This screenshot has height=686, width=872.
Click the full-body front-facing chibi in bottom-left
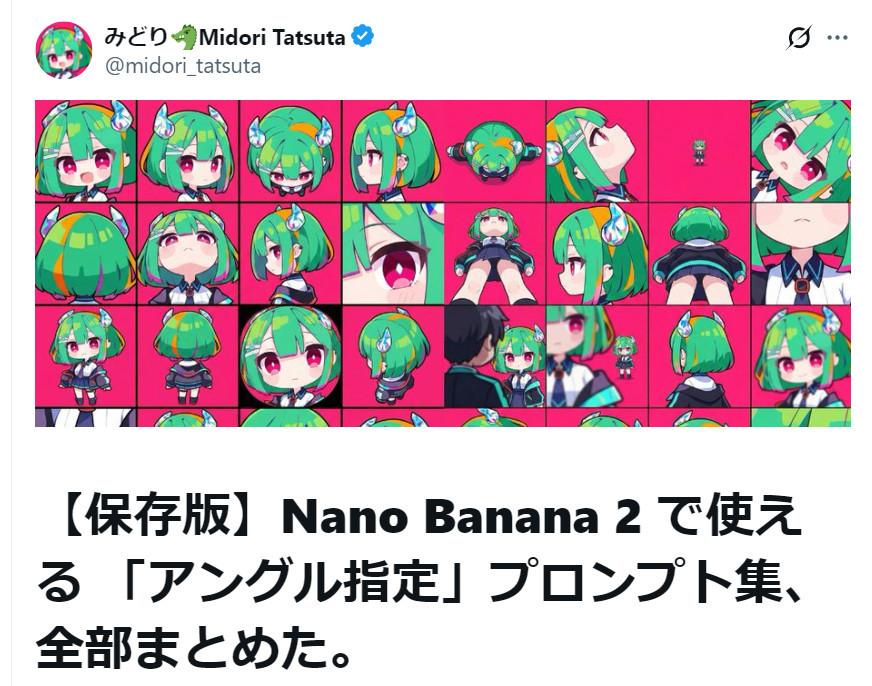(85, 356)
